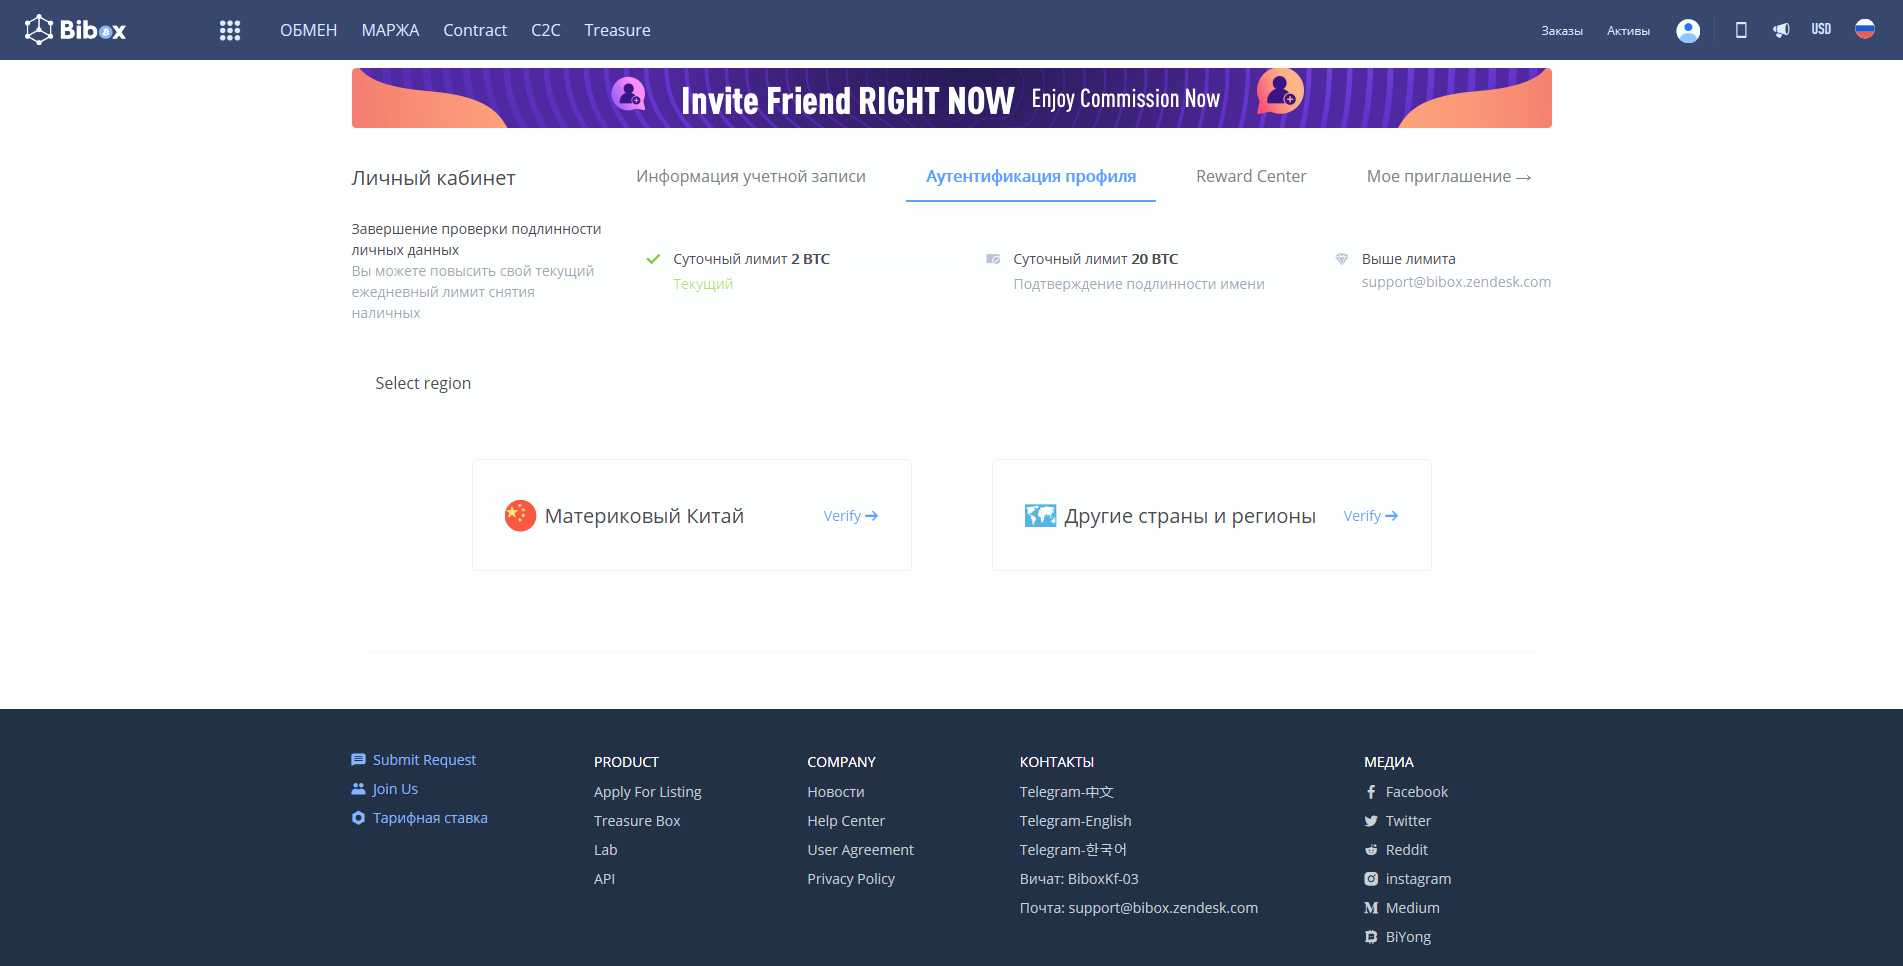Open the Contract menu item
This screenshot has width=1903, height=966.
coord(475,30)
